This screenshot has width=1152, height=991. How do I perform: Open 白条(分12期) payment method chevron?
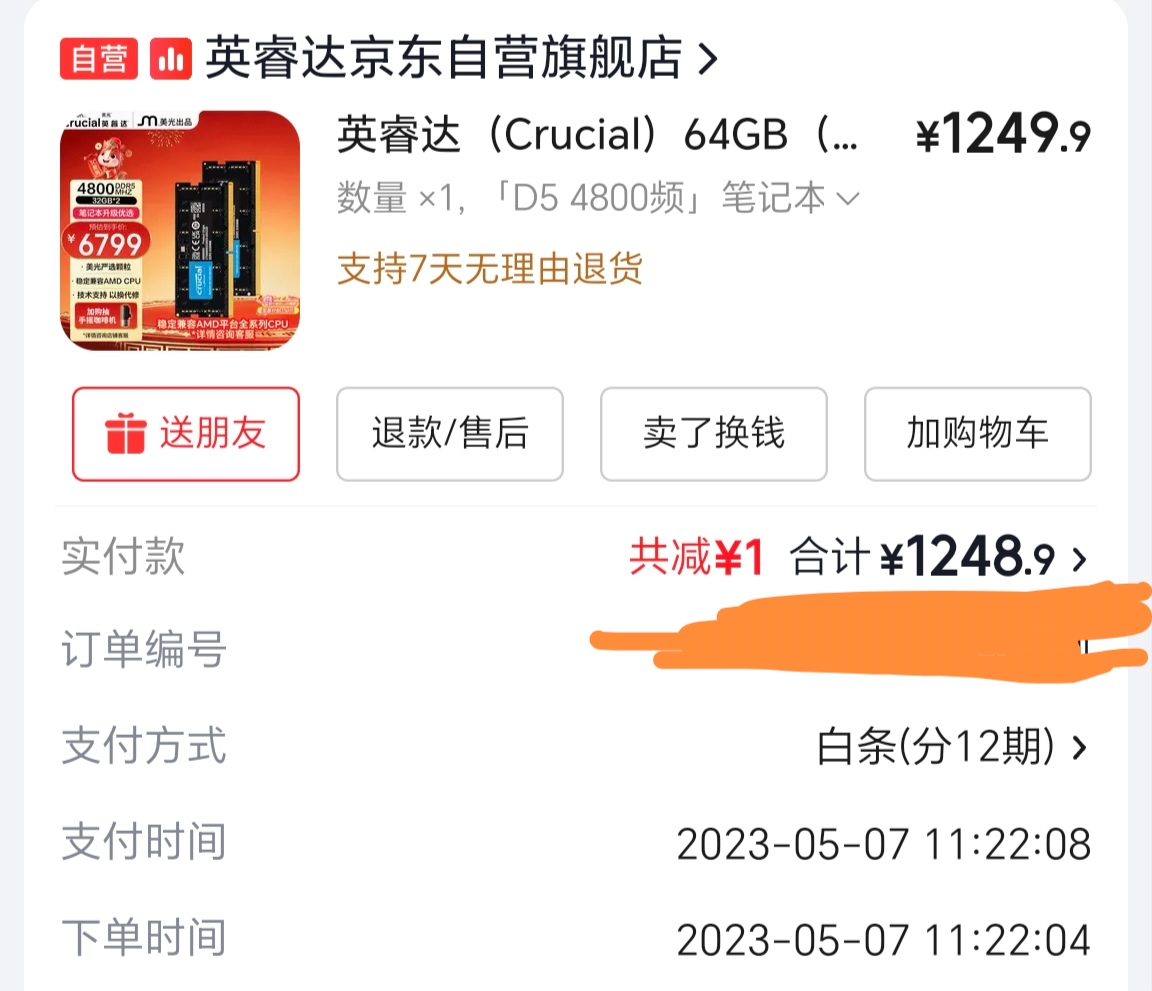click(x=1079, y=748)
